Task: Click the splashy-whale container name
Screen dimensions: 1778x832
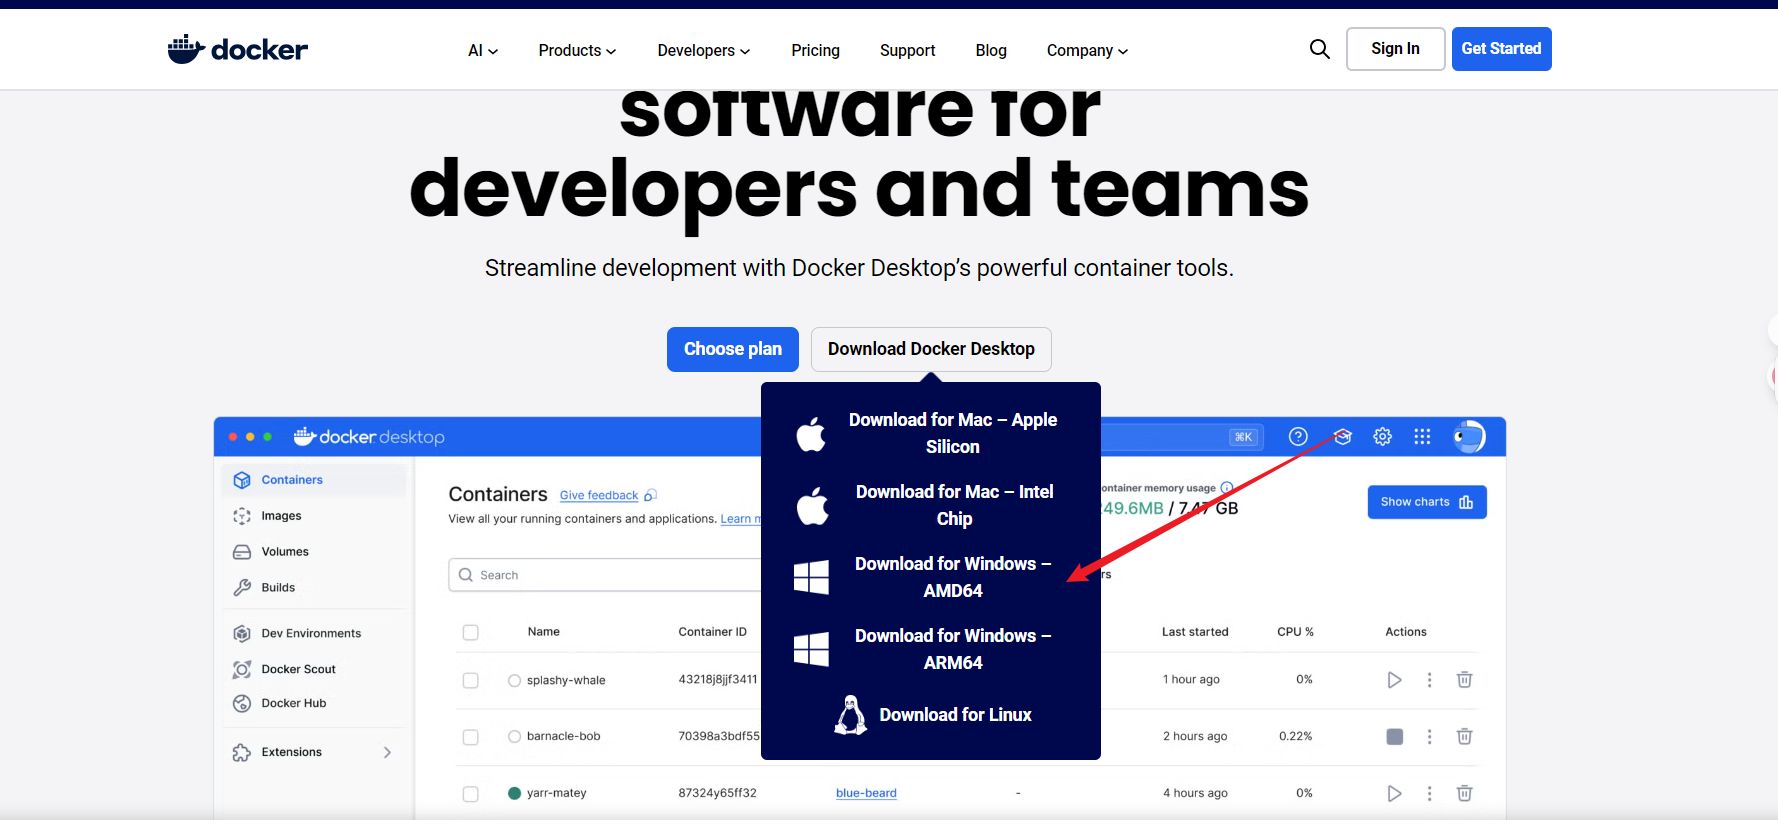Action: tap(566, 681)
